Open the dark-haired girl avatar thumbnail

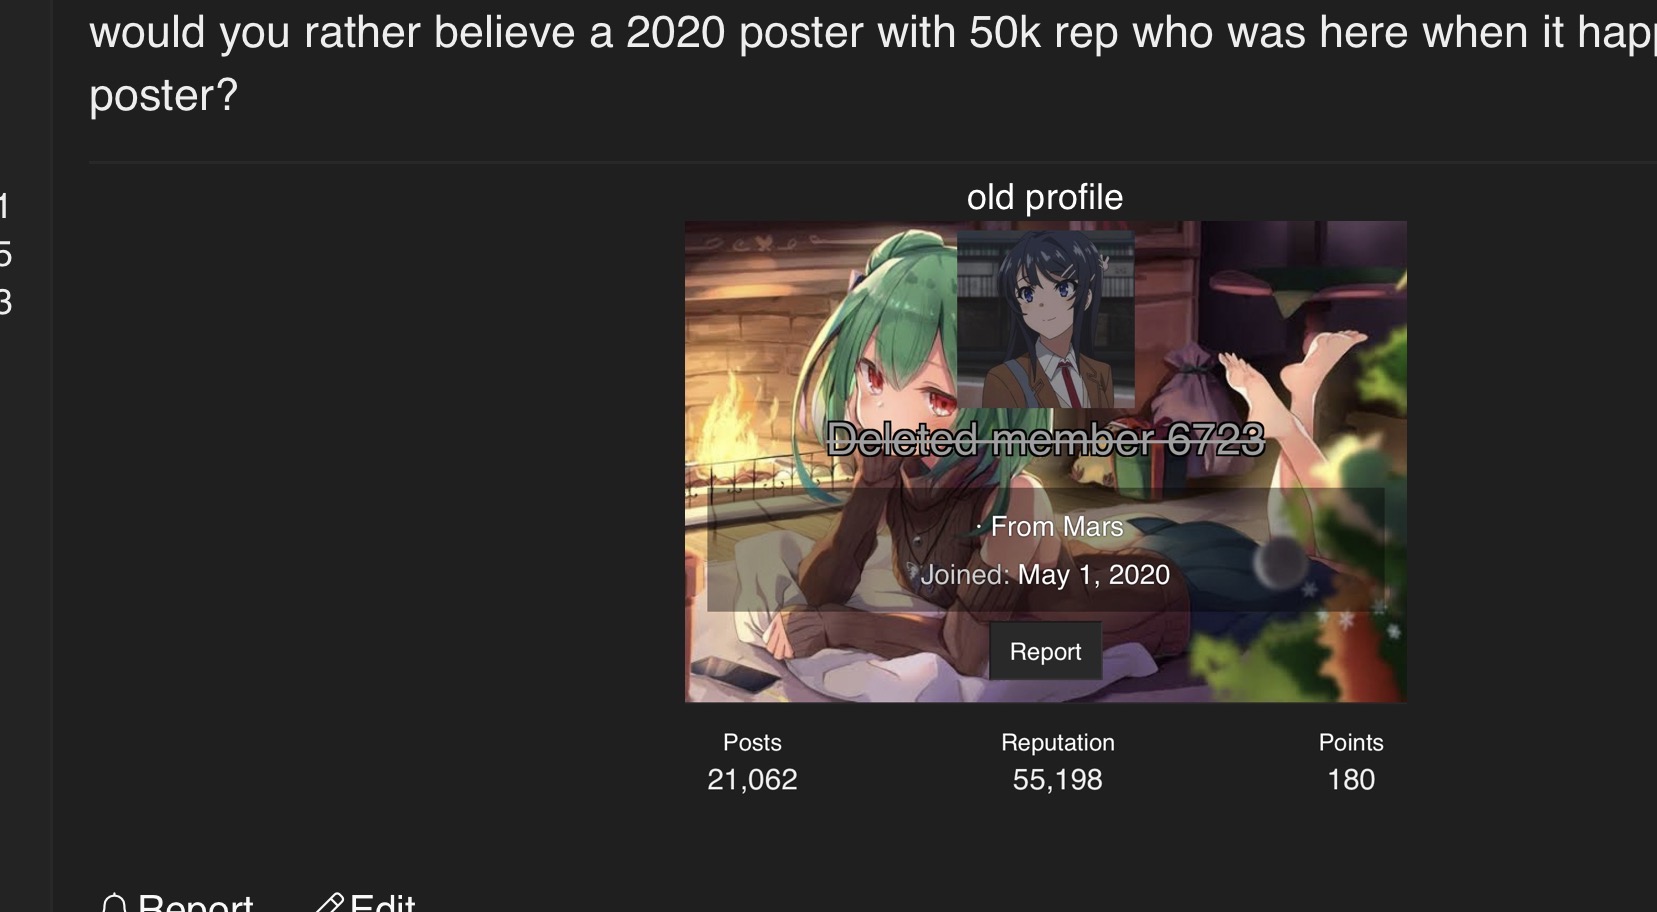click(x=1045, y=320)
